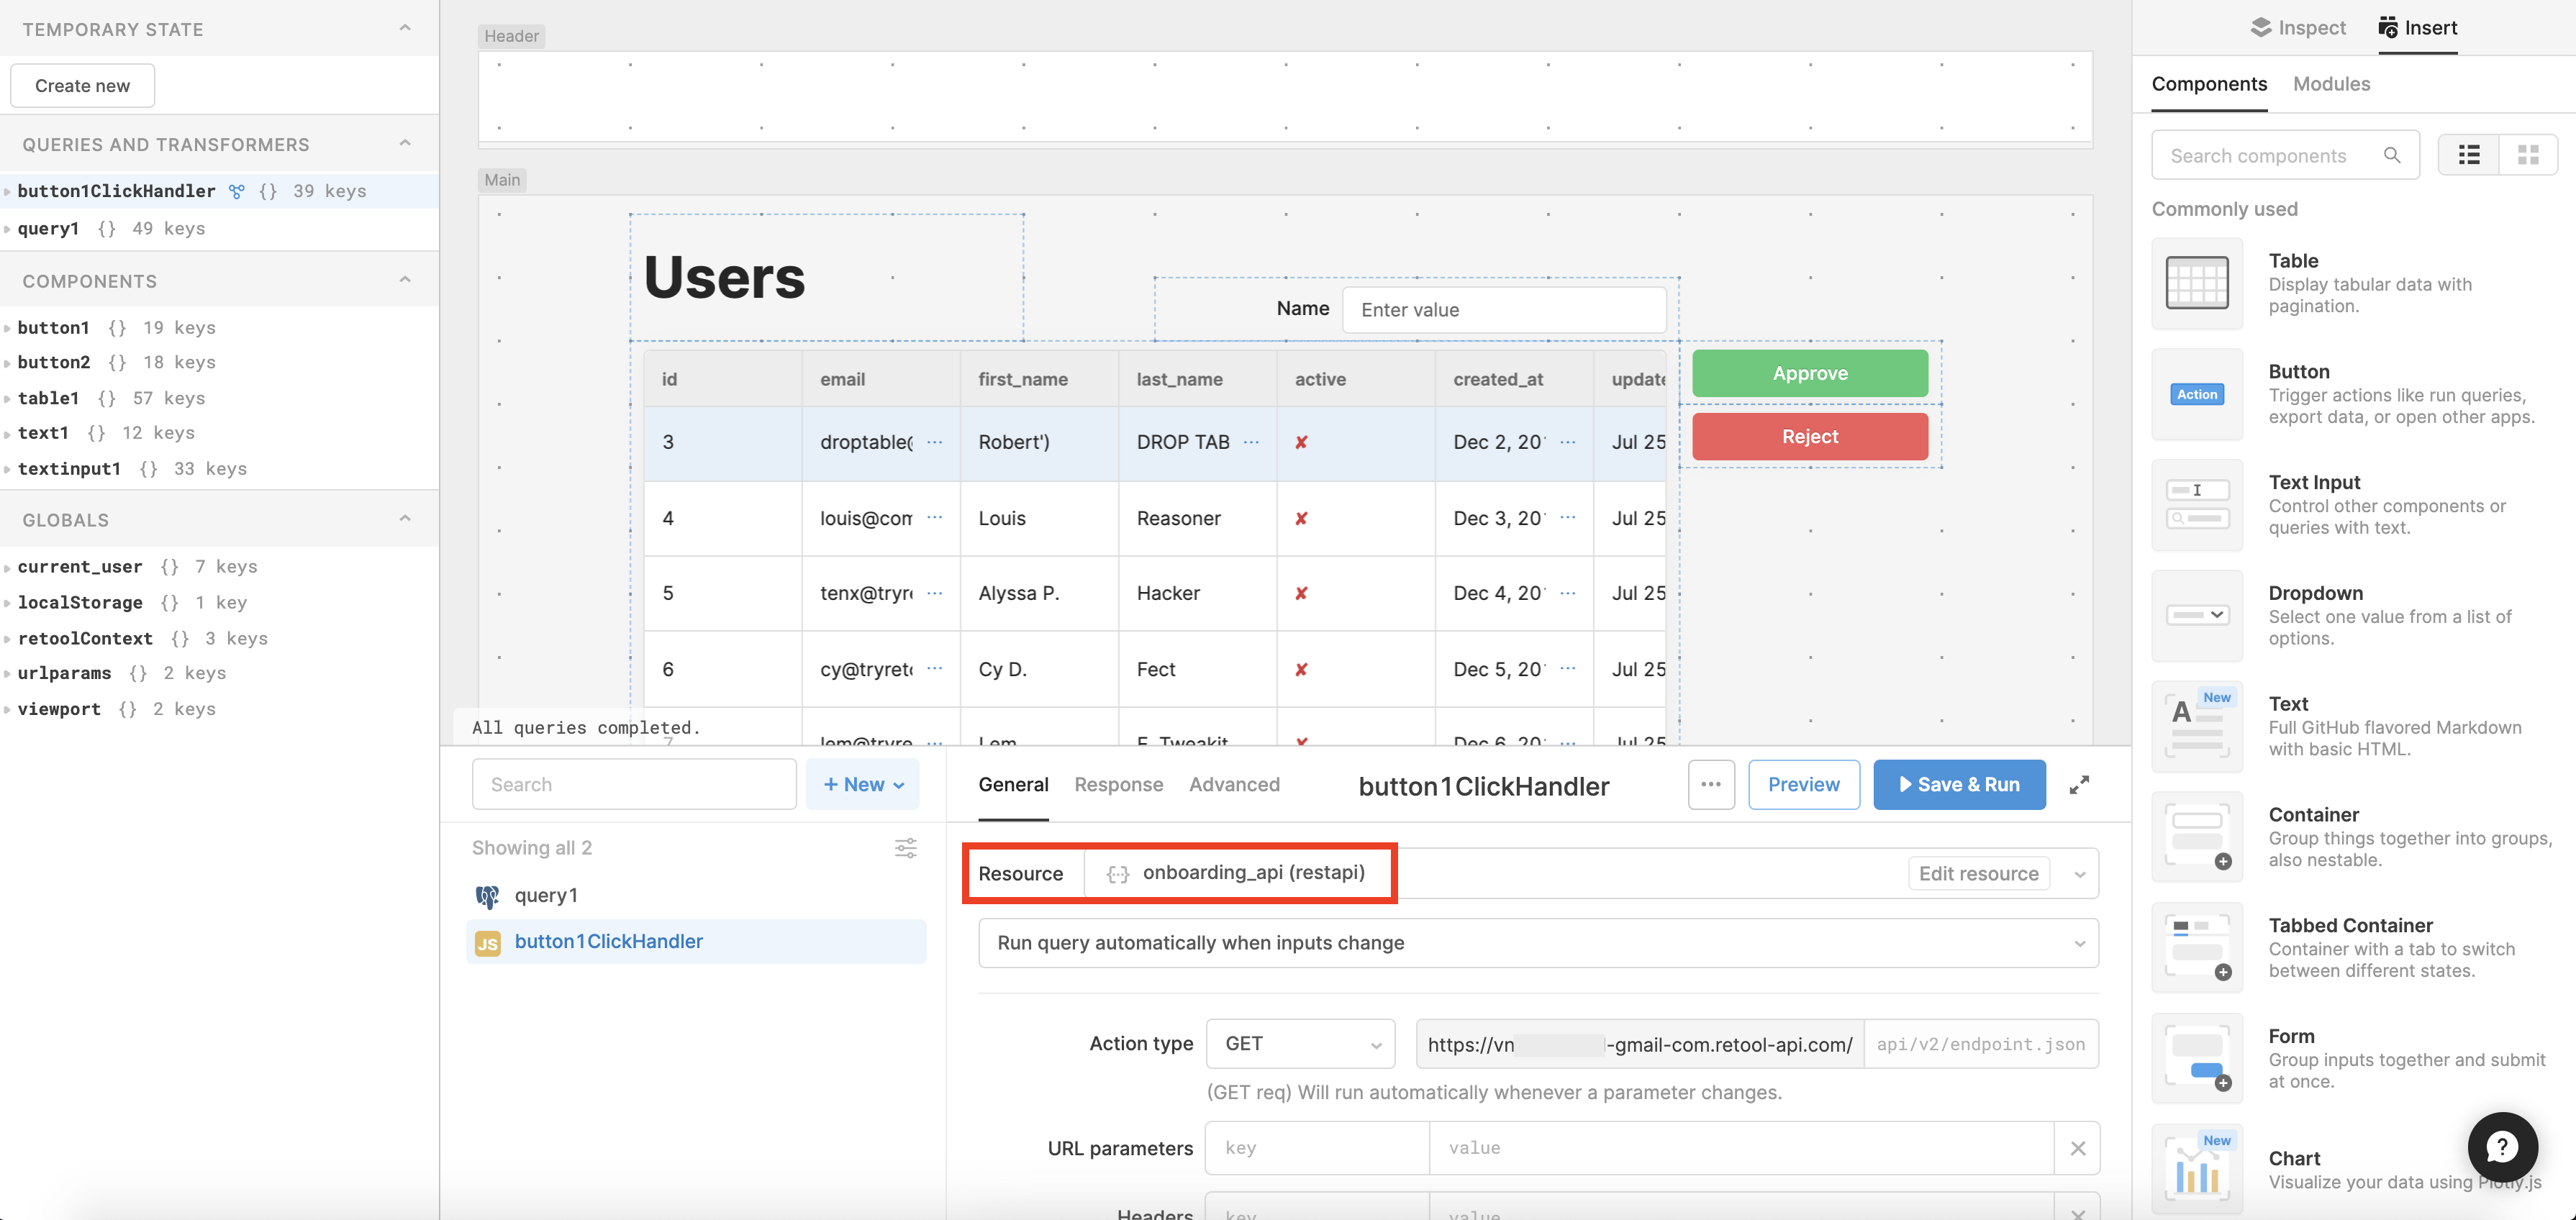Image resolution: width=2576 pixels, height=1220 pixels.
Task: Click the Users heading text
Action: click(724, 277)
